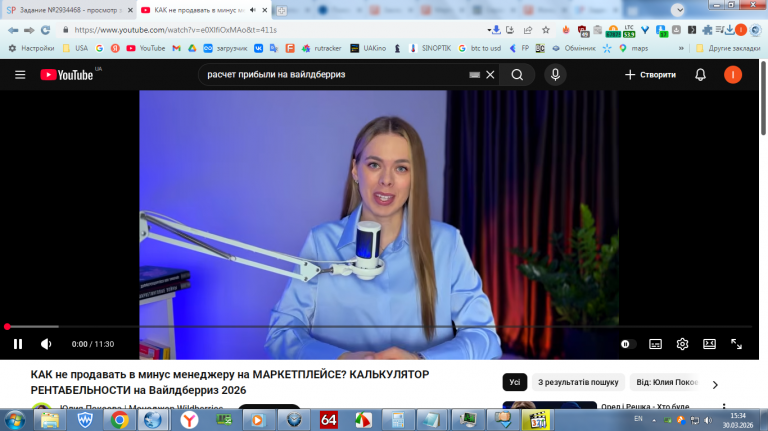
Task: Start voice search with the microphone
Action: pyautogui.click(x=555, y=75)
